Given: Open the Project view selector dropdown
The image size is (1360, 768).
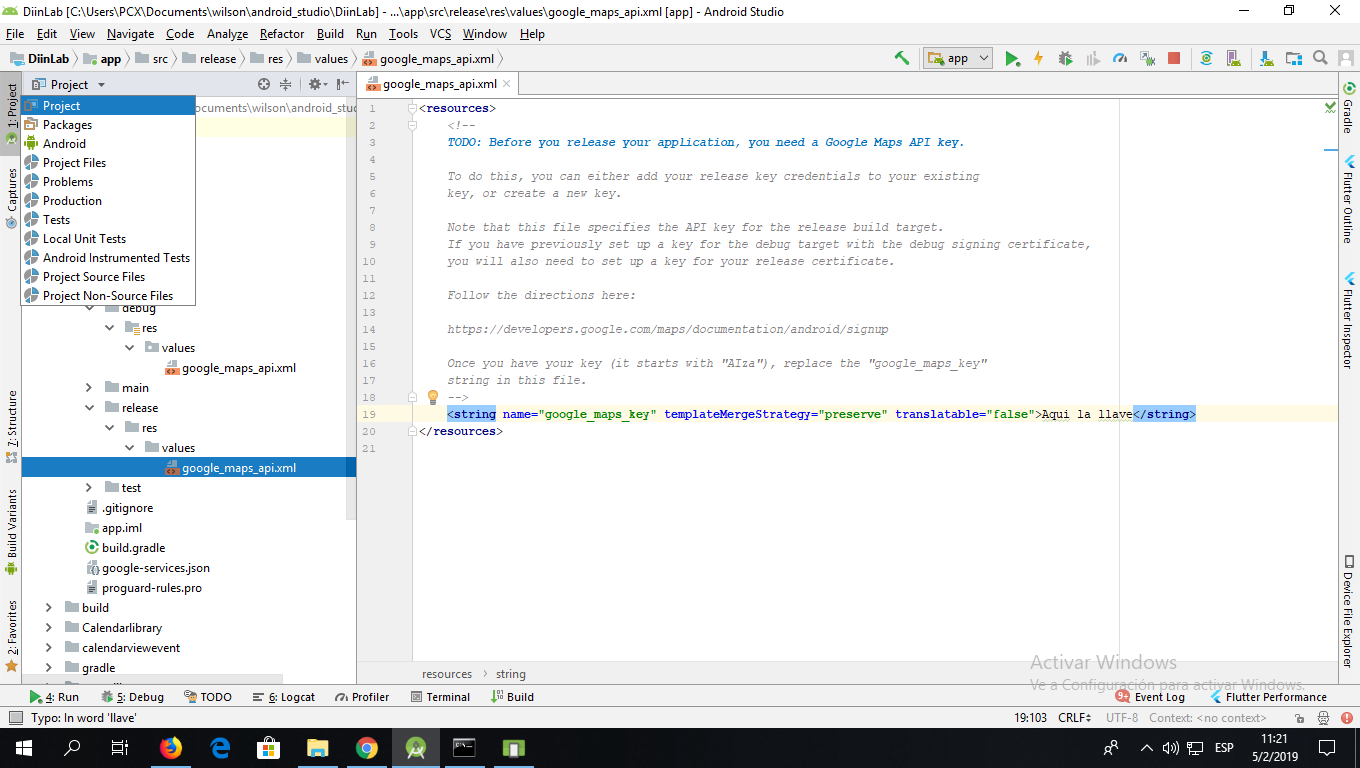Looking at the screenshot, I should (x=68, y=84).
